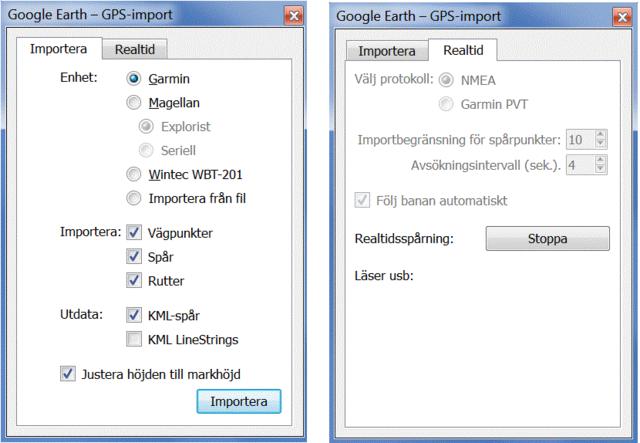Adjust the Importbegränsning för spårpunkter stepper
640x443 pixels.
pos(599,139)
